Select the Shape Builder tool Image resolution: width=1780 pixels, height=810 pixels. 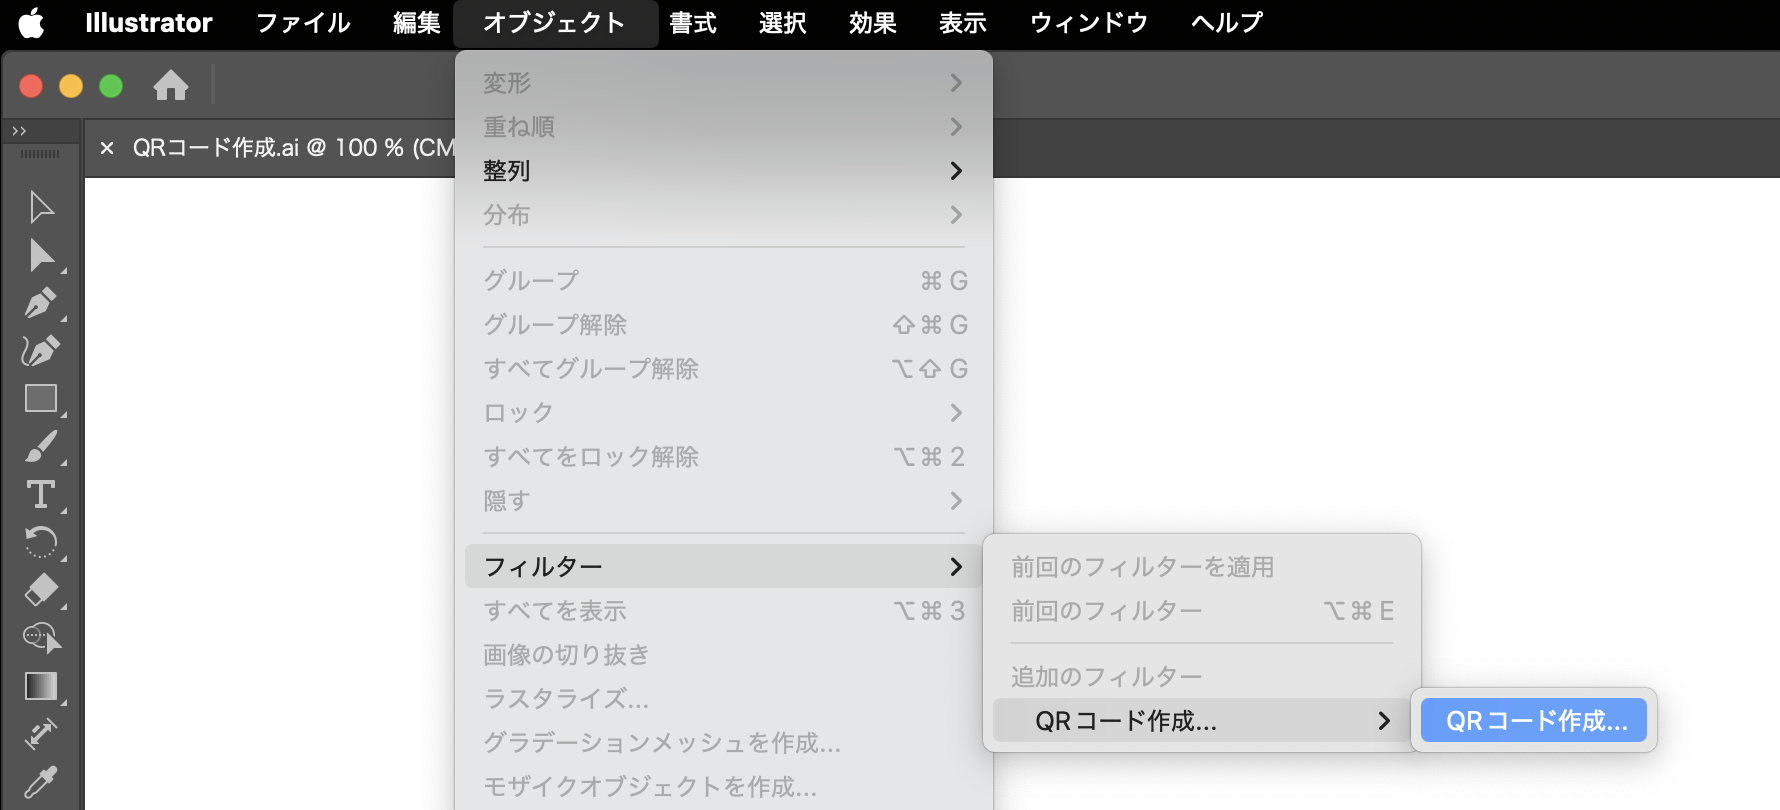pyautogui.click(x=41, y=638)
